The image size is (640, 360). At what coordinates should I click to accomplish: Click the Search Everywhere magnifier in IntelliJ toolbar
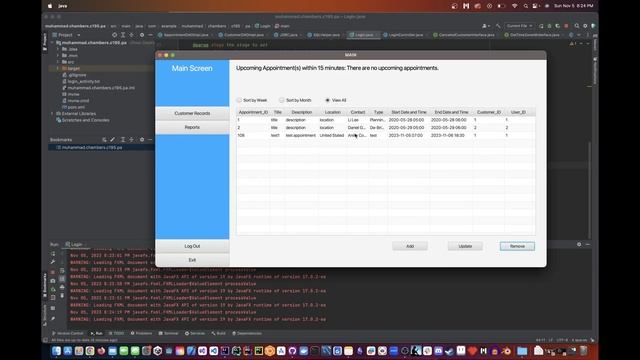(x=577, y=26)
